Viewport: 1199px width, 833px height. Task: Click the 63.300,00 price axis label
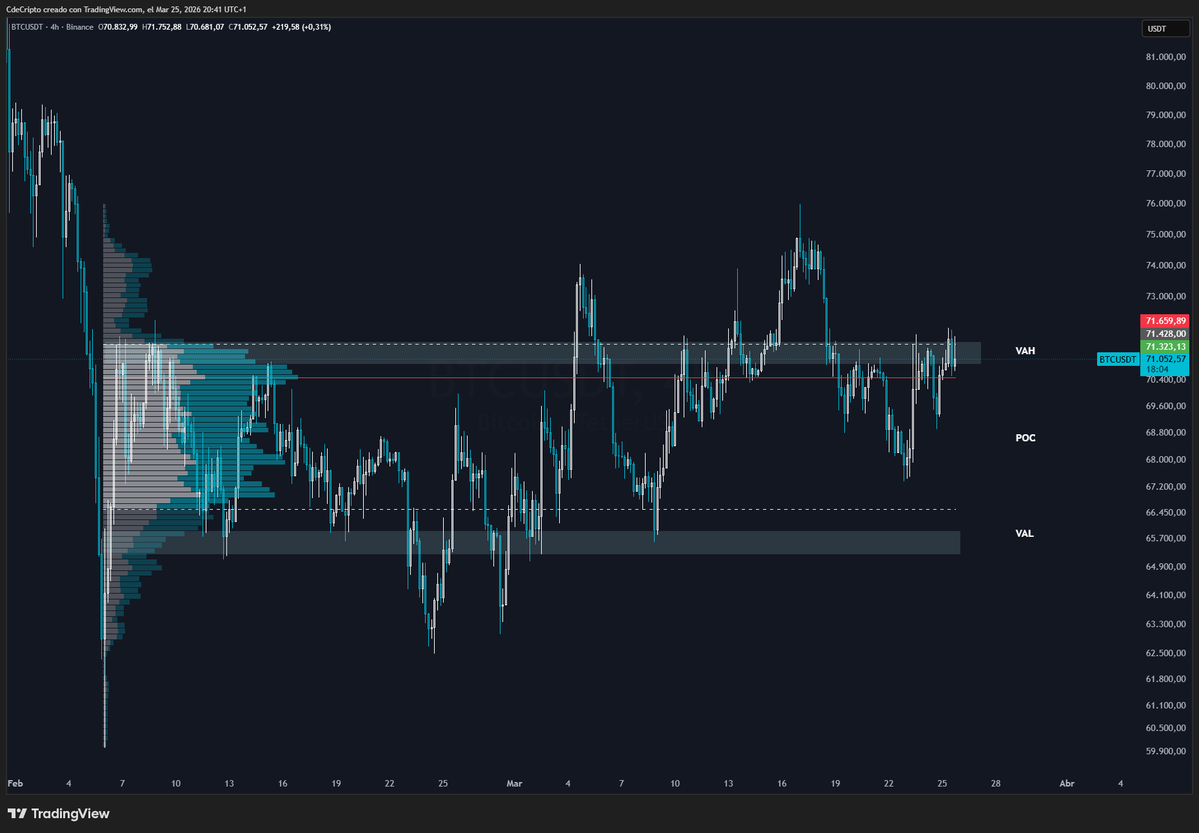click(1165, 623)
